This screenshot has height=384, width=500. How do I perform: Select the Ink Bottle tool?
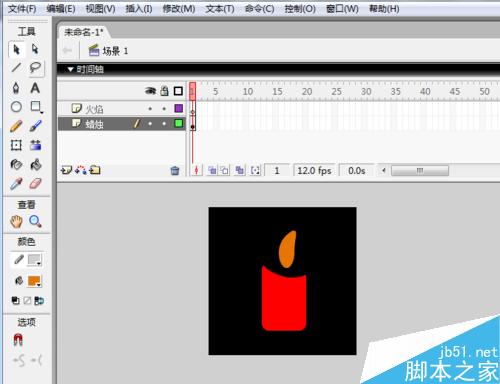16,164
